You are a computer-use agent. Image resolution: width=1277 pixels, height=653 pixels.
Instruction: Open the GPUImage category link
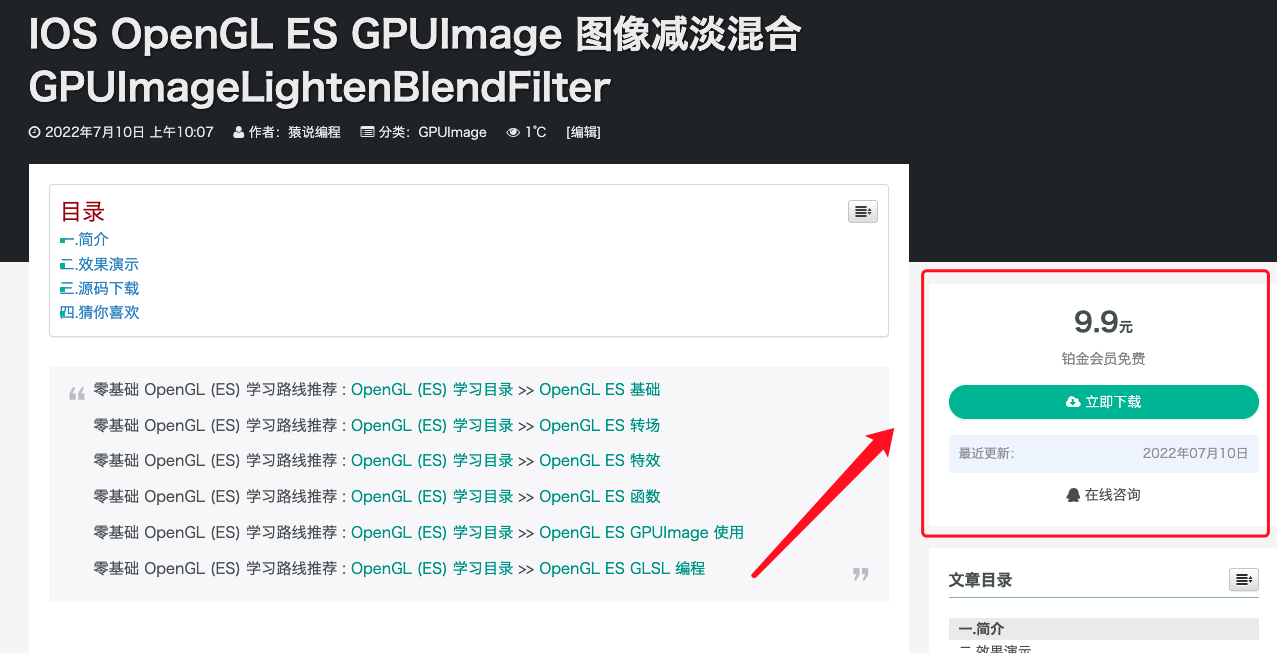[451, 131]
